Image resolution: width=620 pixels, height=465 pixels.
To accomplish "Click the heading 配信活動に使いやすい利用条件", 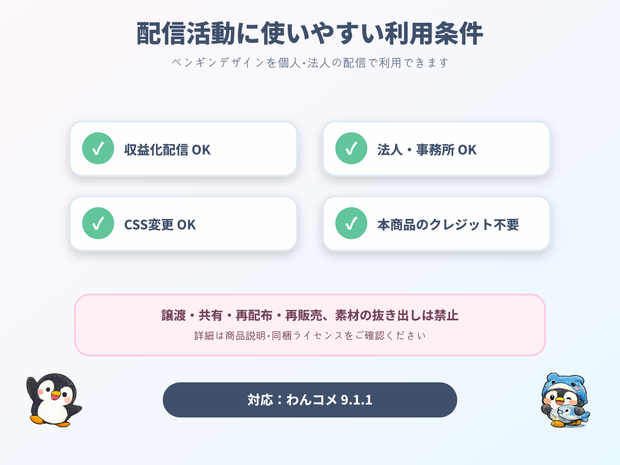I will click(310, 33).
